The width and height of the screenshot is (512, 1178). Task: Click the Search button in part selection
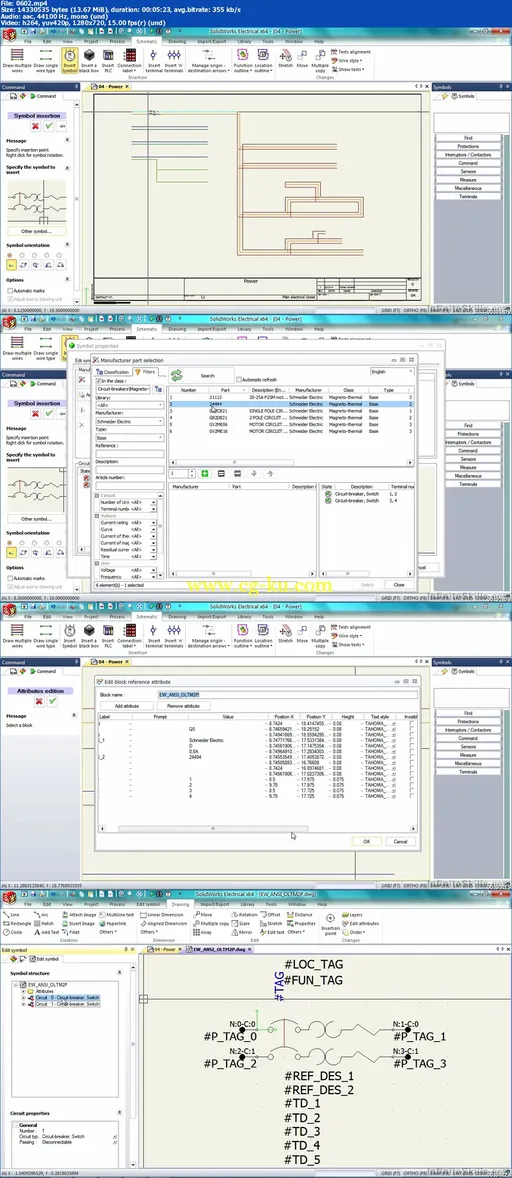point(199,375)
